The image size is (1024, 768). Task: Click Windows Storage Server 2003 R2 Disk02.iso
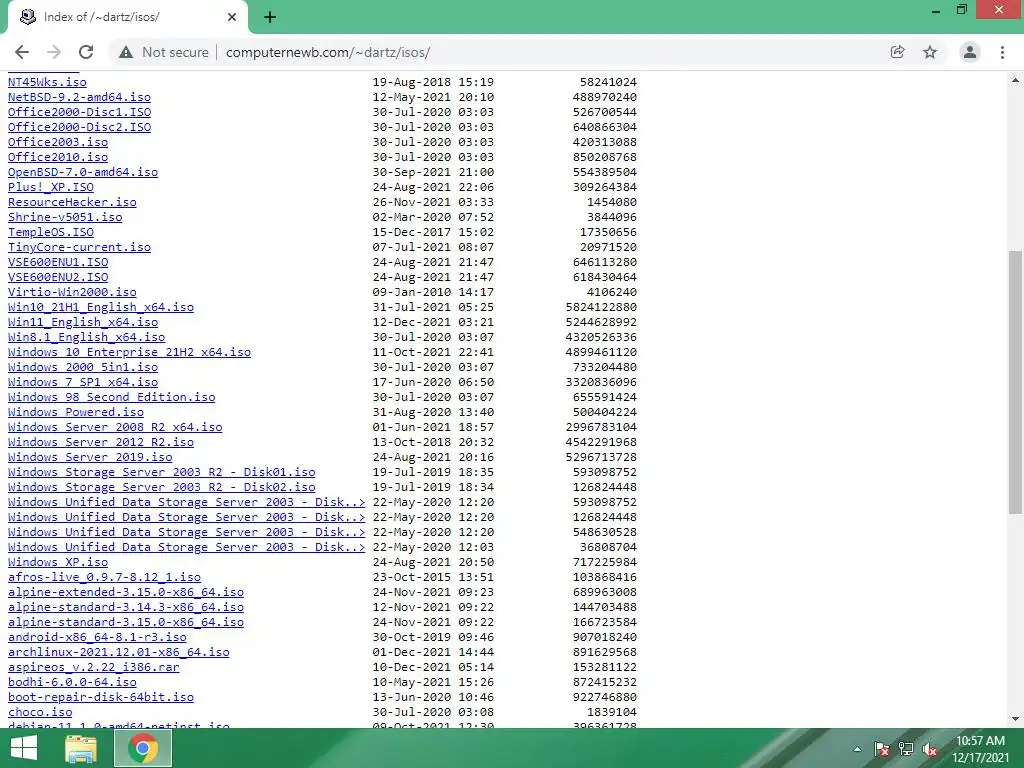pyautogui.click(x=161, y=487)
